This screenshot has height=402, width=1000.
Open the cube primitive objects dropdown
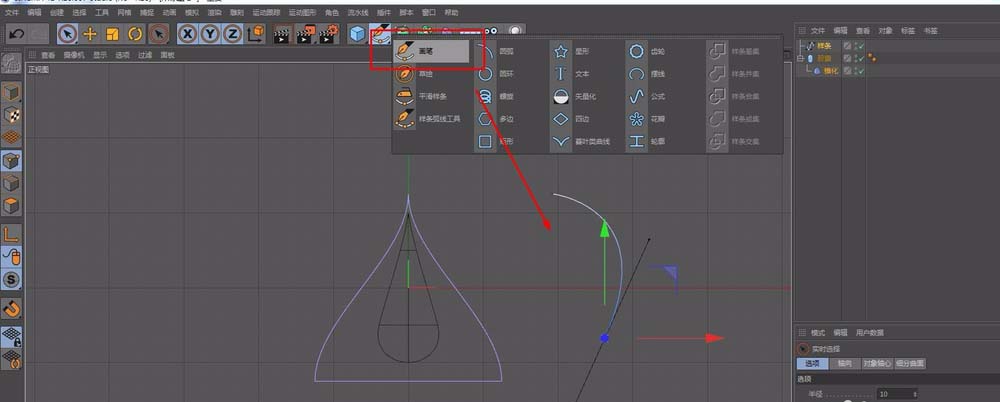click(x=357, y=33)
